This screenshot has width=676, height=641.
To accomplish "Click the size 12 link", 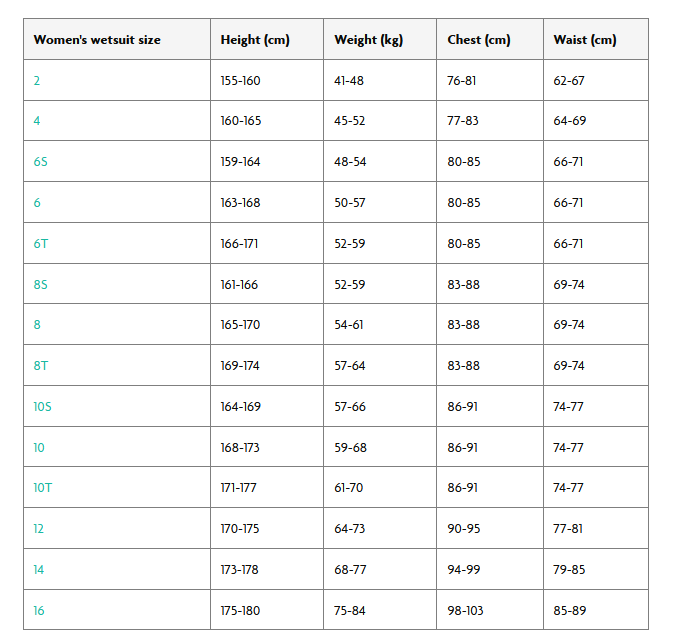I will pyautogui.click(x=39, y=529).
